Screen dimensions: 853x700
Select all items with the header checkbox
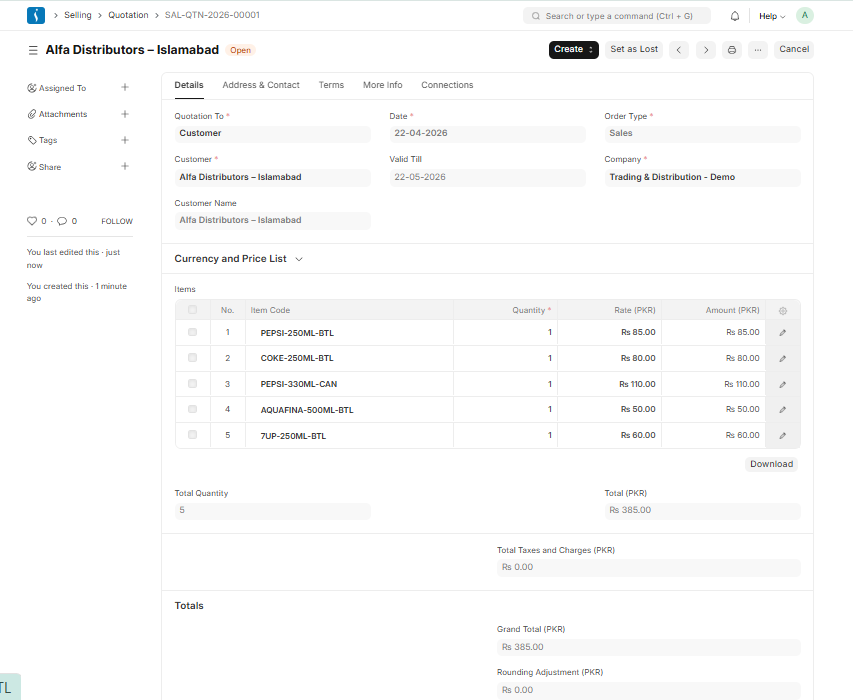pos(192,310)
